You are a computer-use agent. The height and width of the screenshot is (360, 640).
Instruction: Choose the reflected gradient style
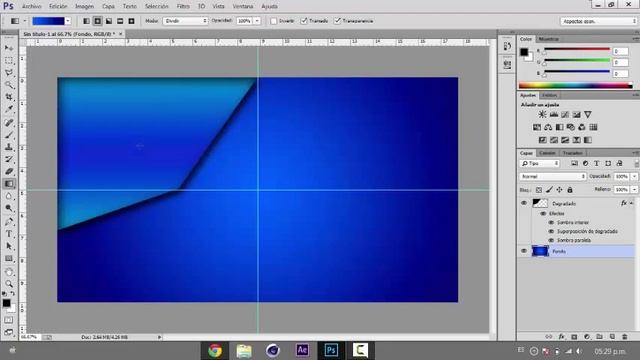click(120, 21)
